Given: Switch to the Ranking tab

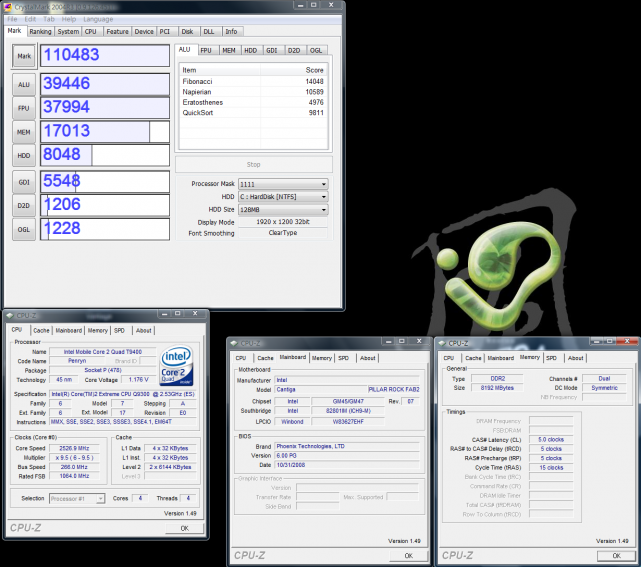Looking at the screenshot, I should [x=40, y=31].
